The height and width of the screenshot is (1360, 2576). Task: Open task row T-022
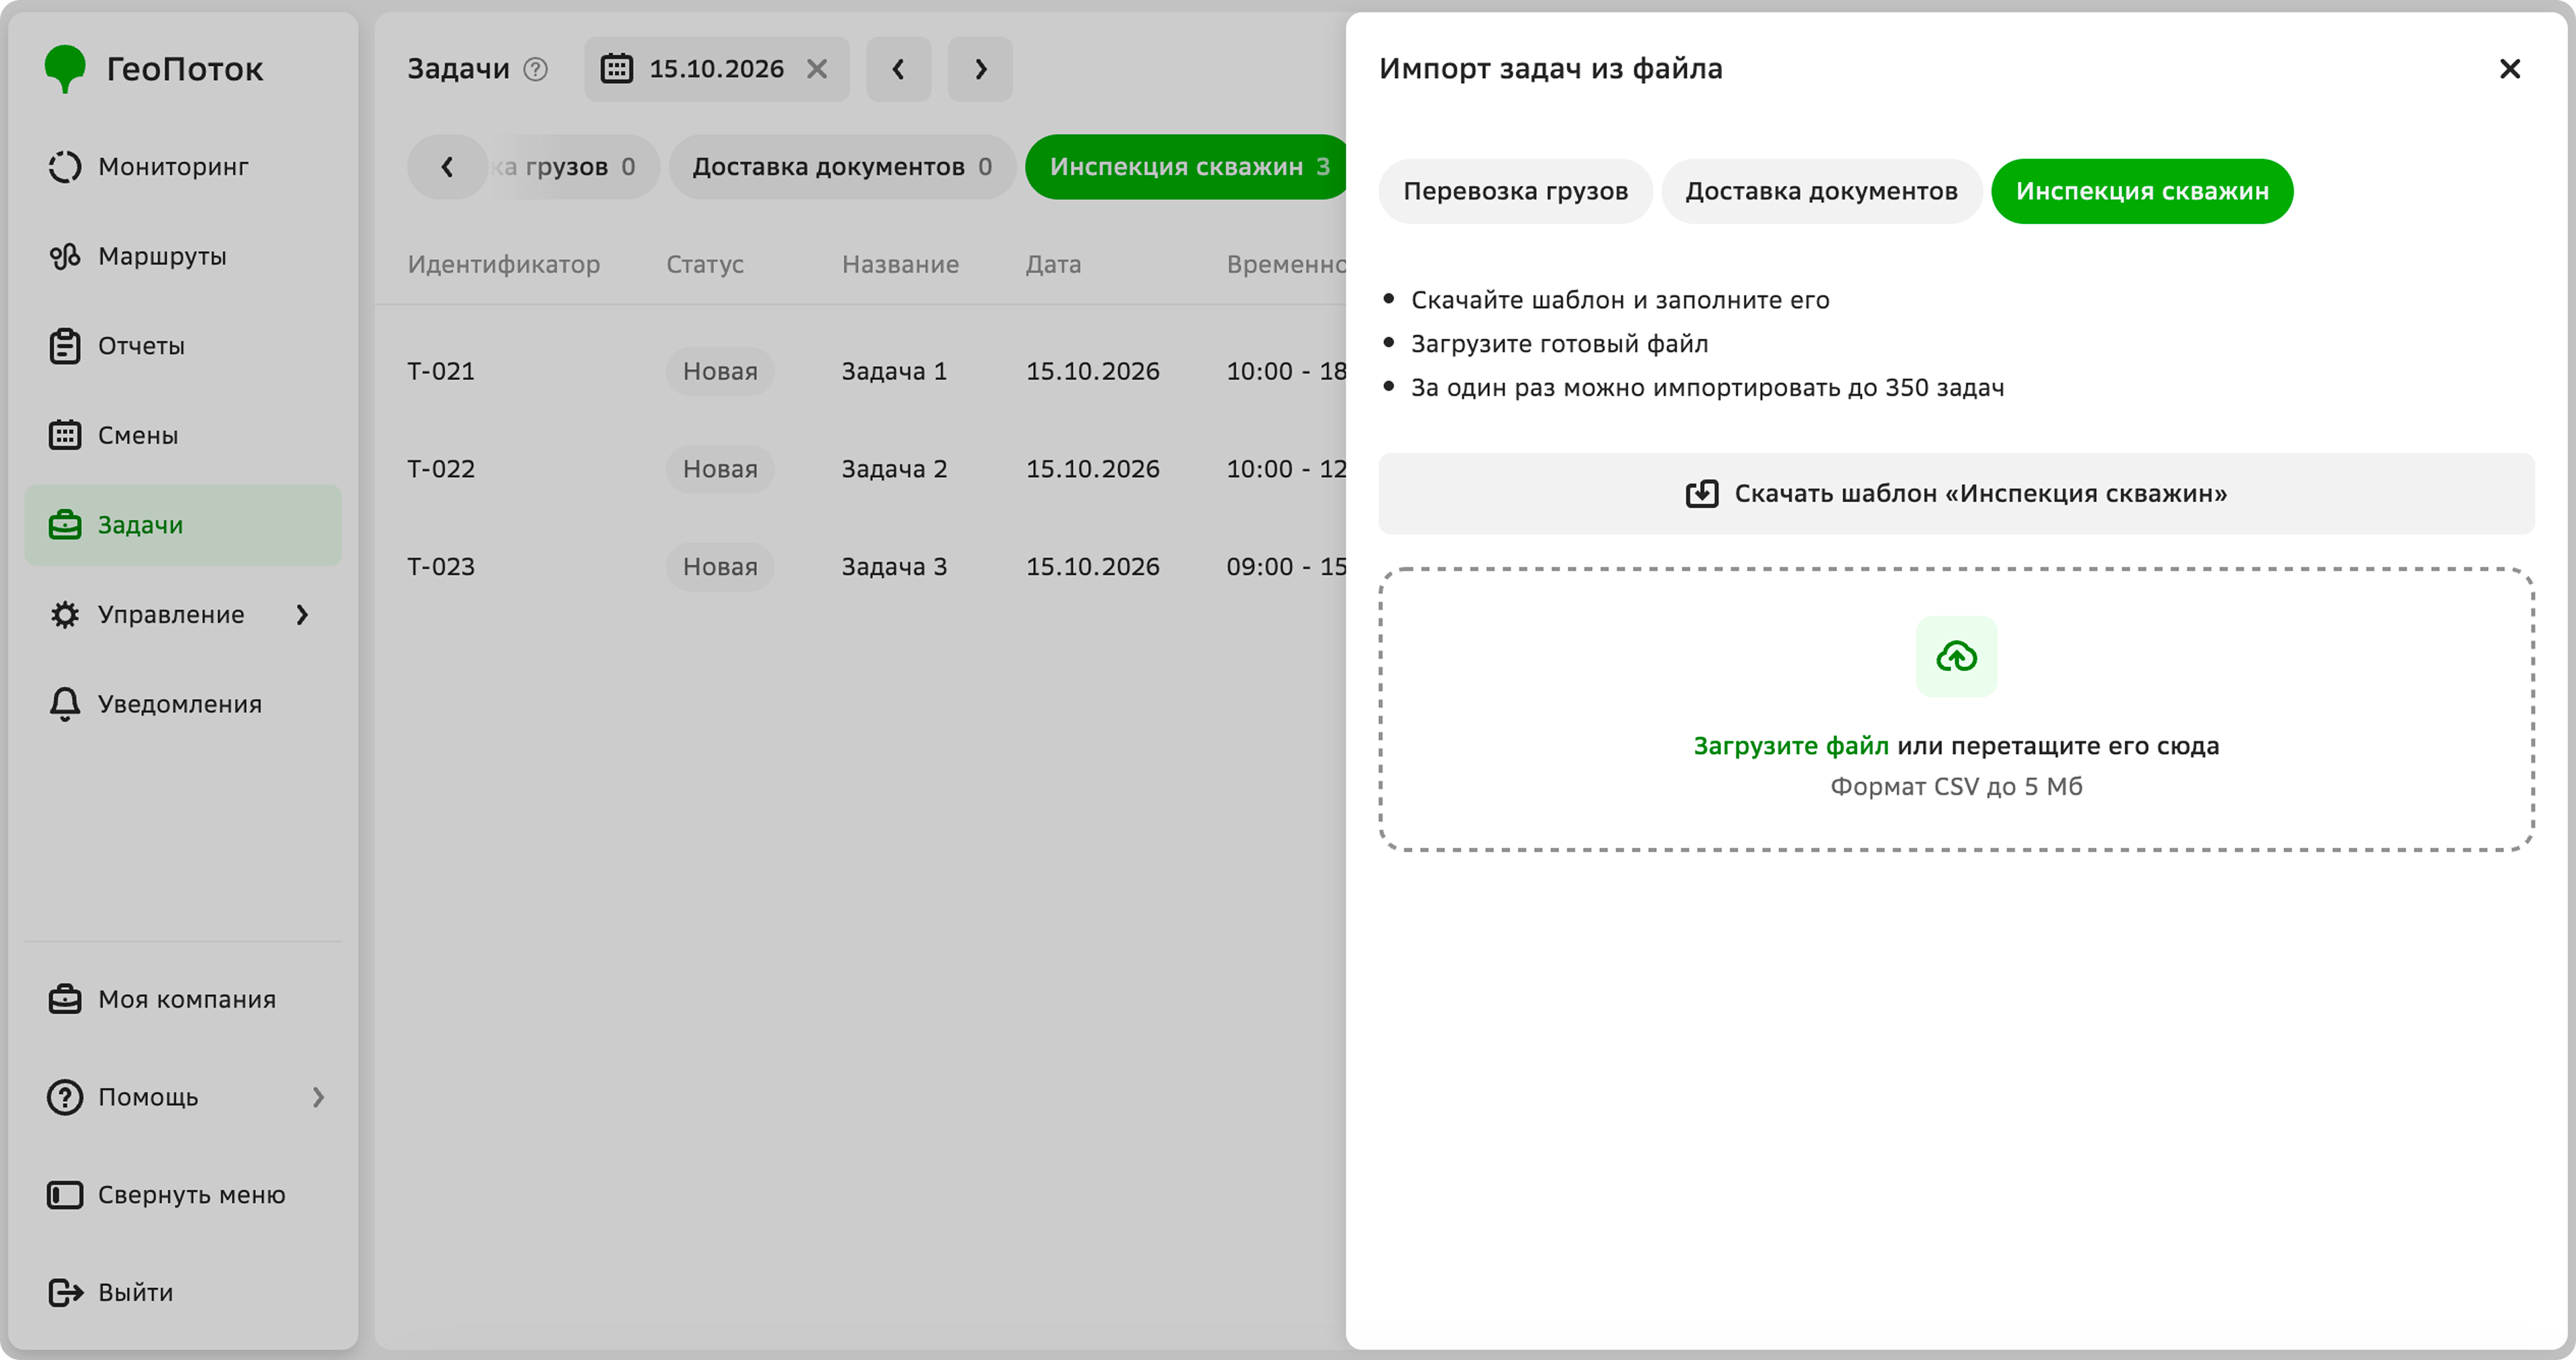point(860,469)
